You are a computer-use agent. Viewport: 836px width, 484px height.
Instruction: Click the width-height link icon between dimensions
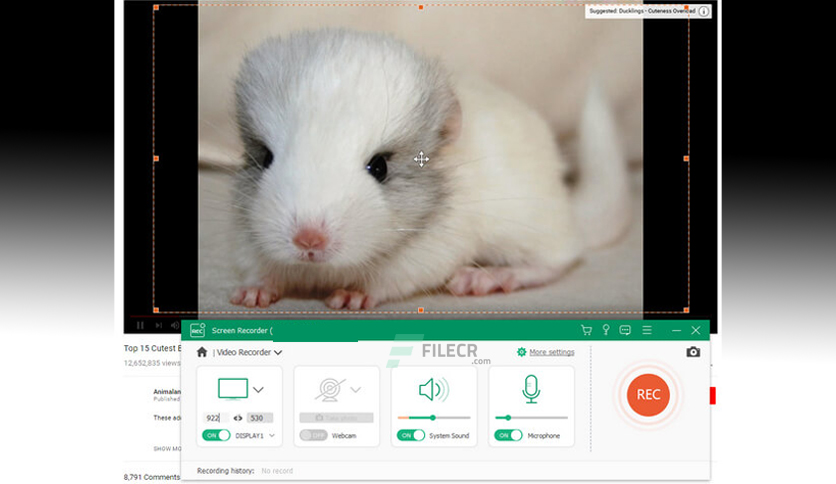click(238, 418)
